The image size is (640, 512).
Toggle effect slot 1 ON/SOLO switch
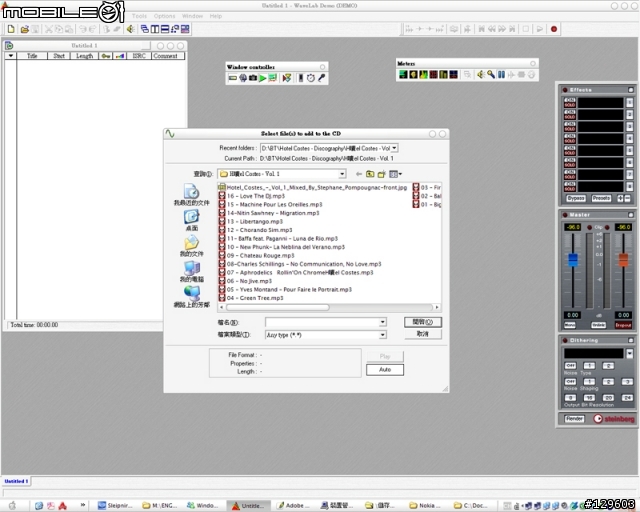[570, 102]
